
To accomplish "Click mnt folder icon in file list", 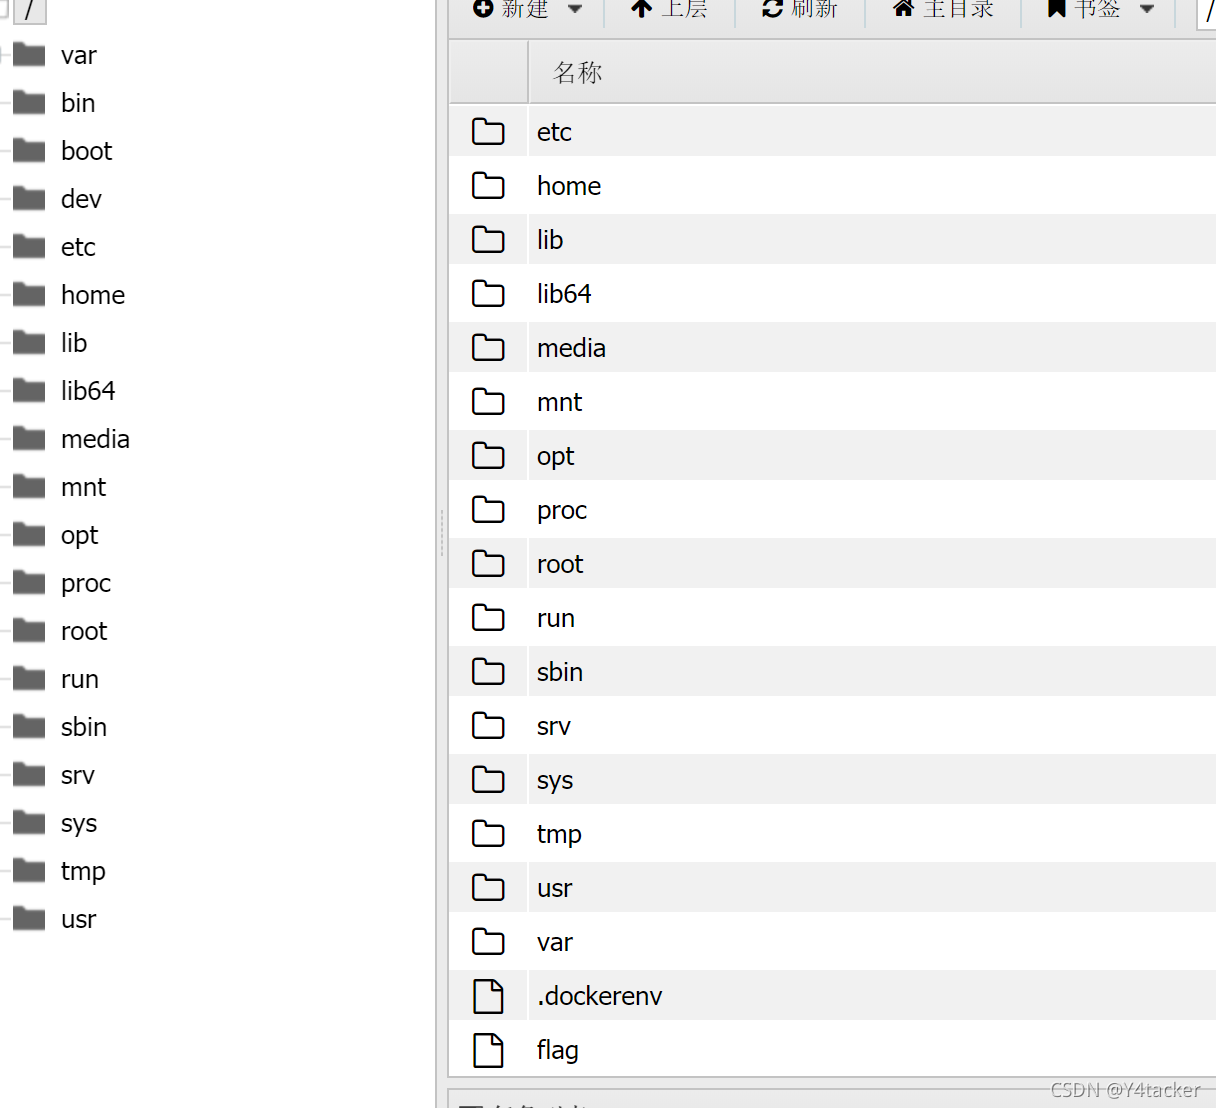I will pos(488,401).
